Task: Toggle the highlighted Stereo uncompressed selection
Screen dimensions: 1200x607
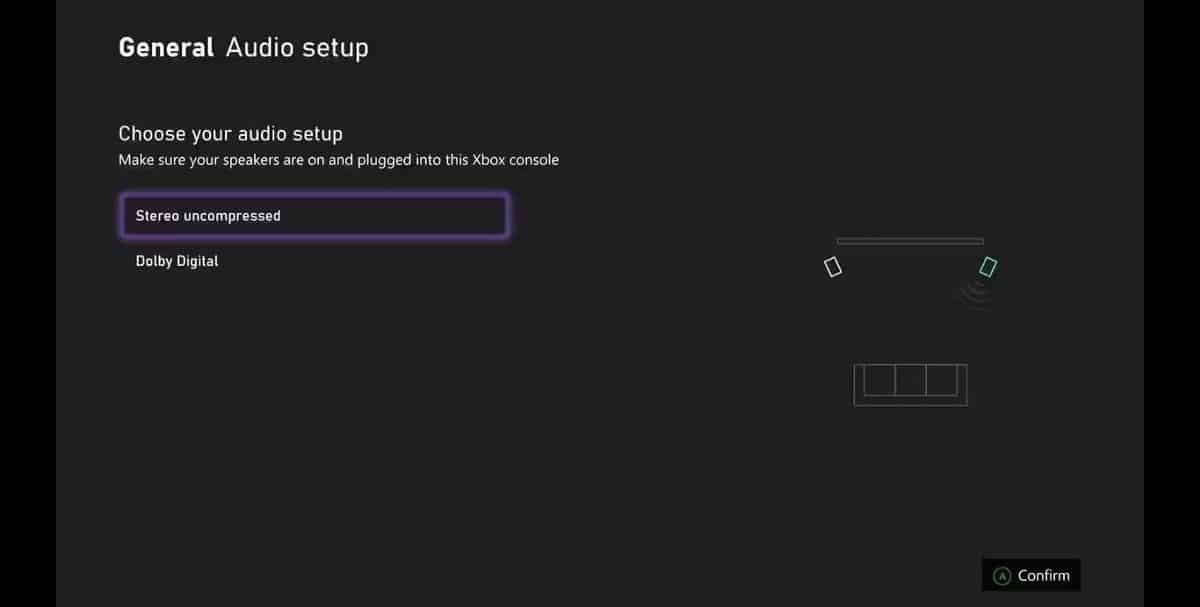Action: coord(315,215)
